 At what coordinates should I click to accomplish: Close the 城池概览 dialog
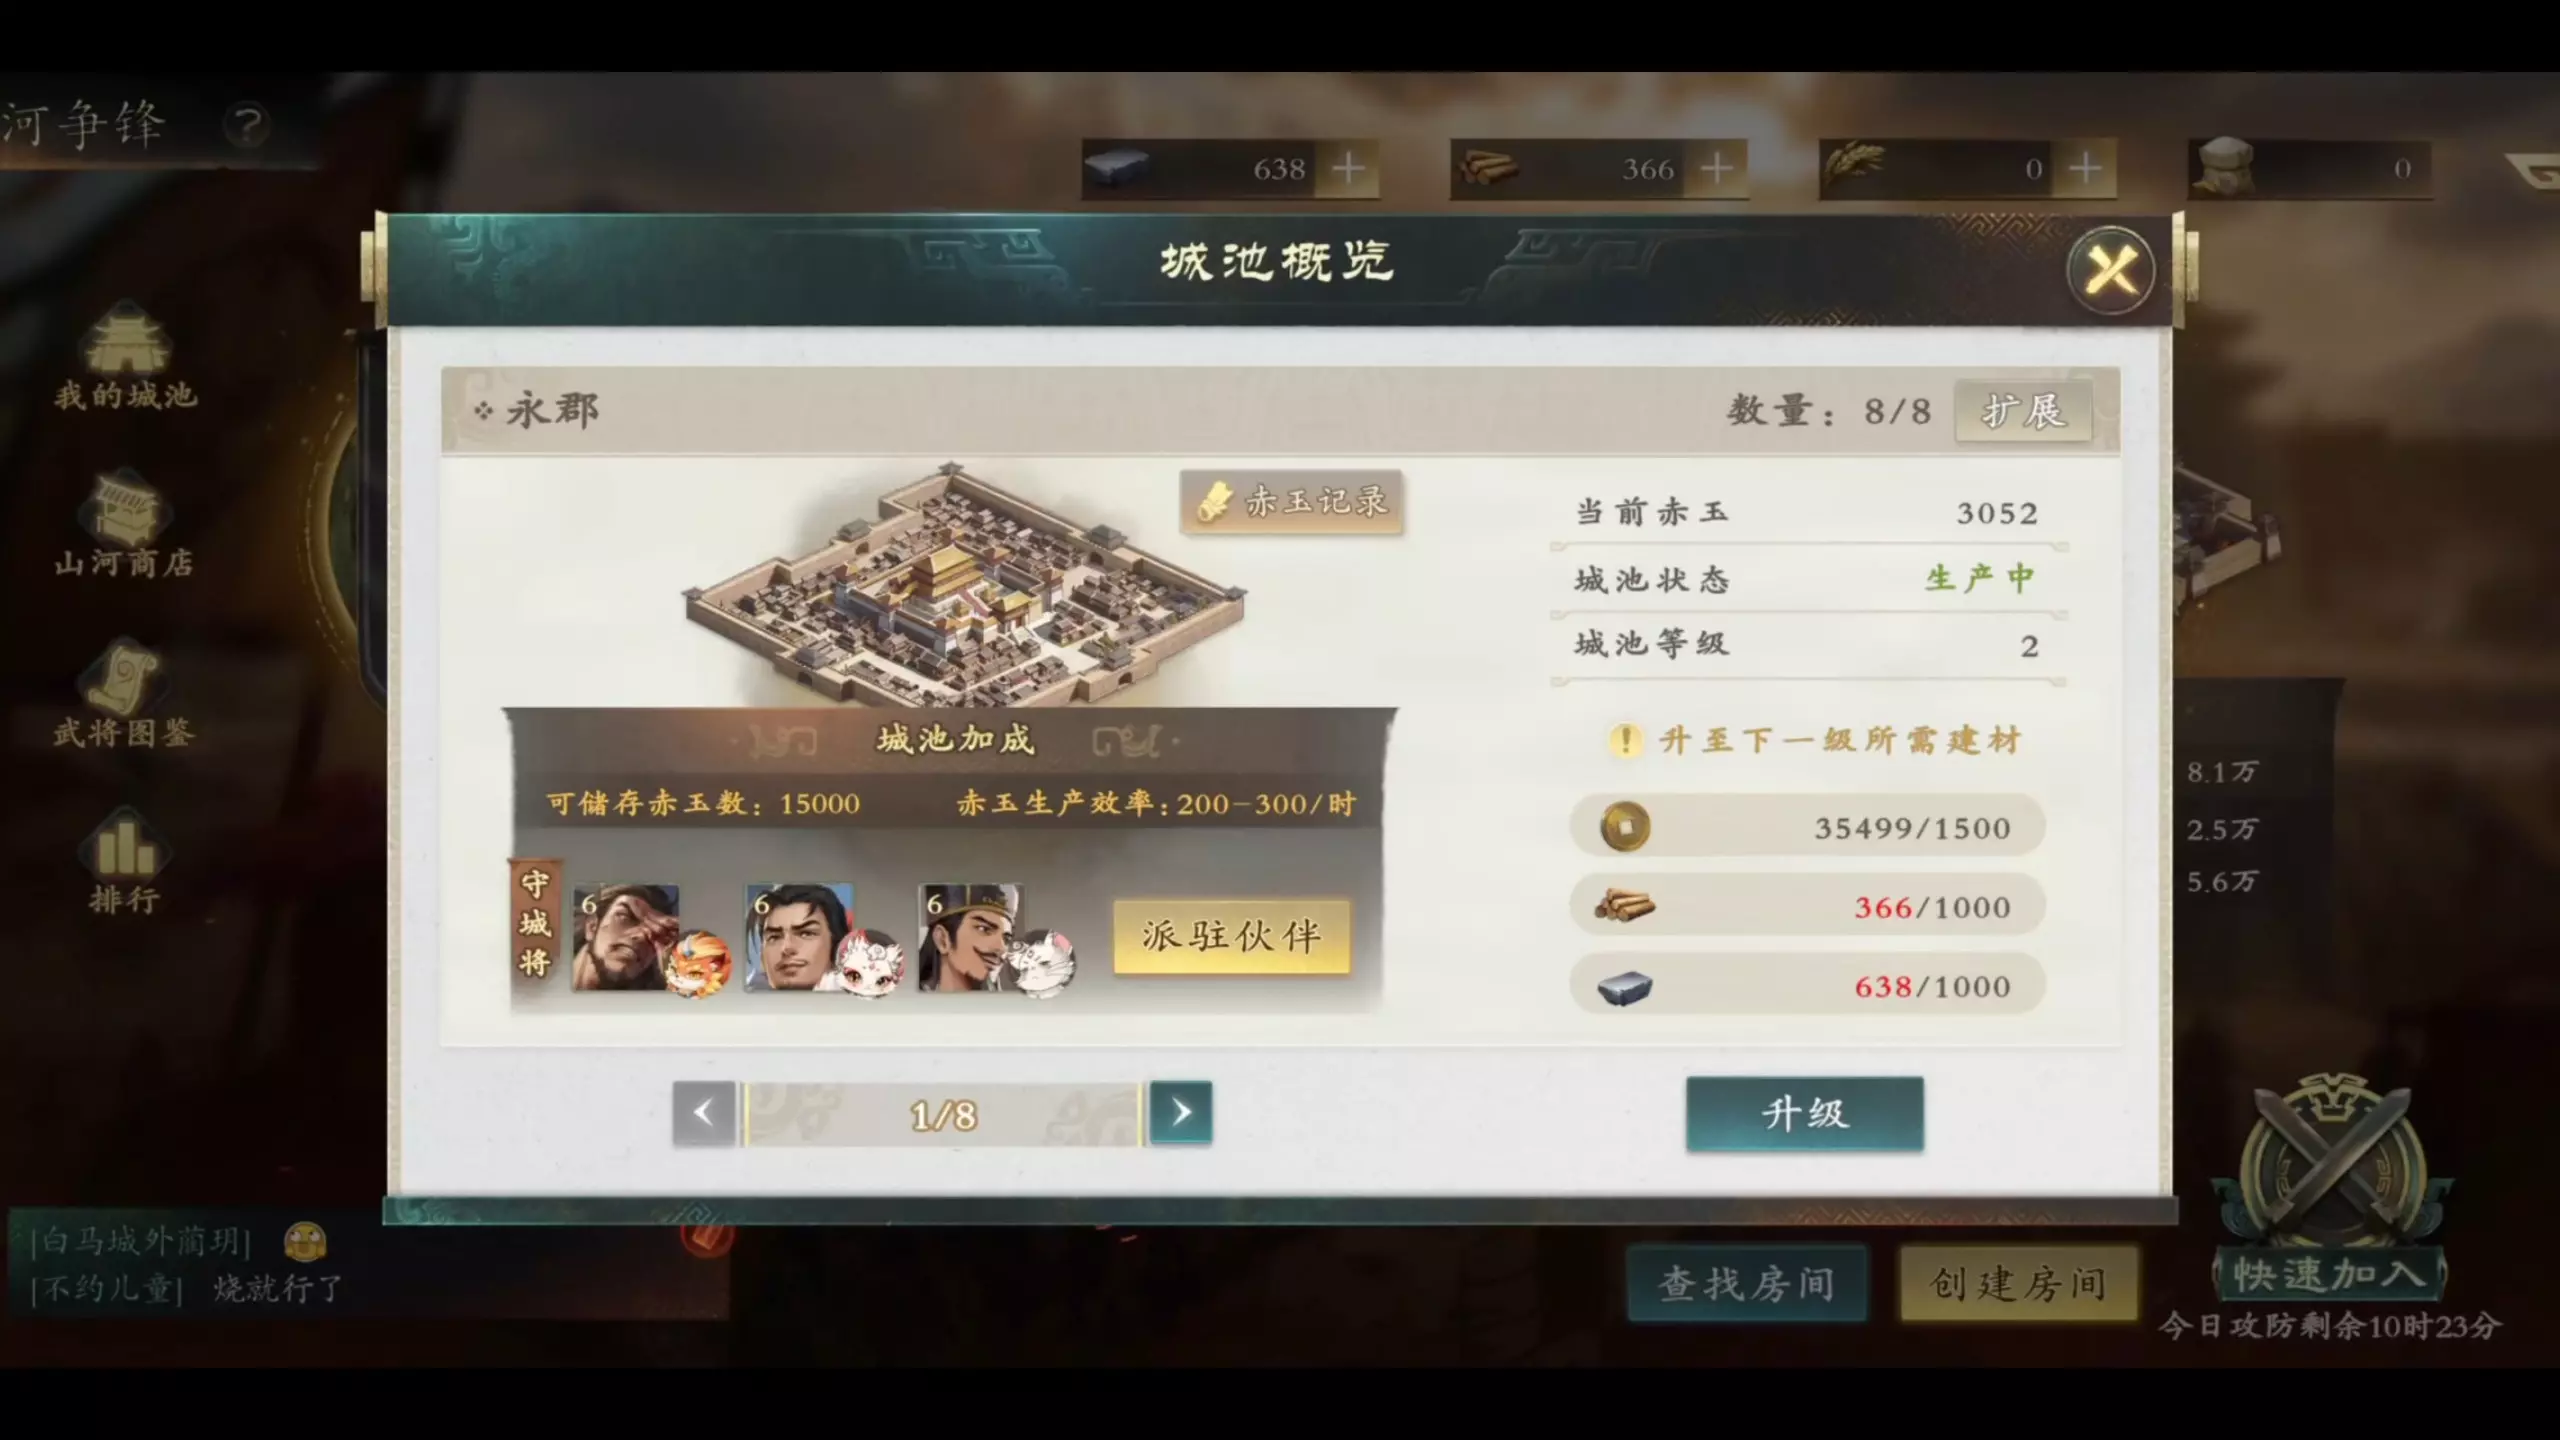[2111, 270]
